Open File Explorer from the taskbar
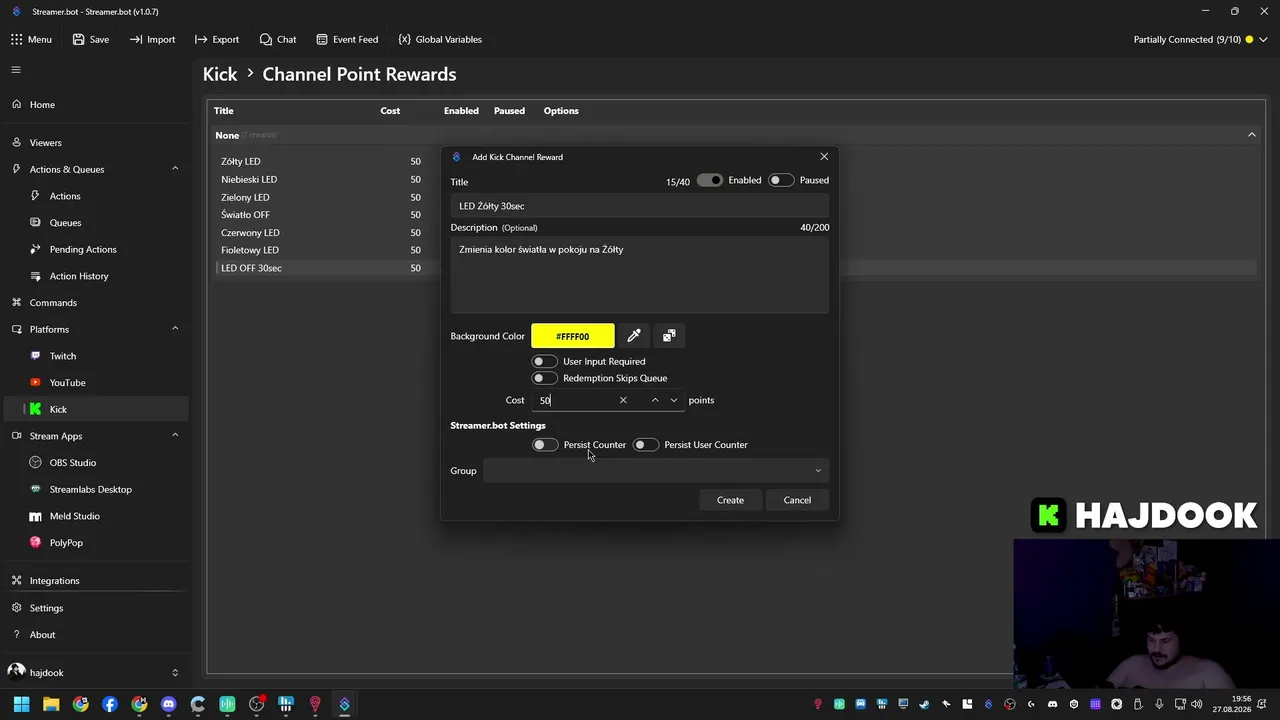This screenshot has width=1280, height=720. pos(51,704)
